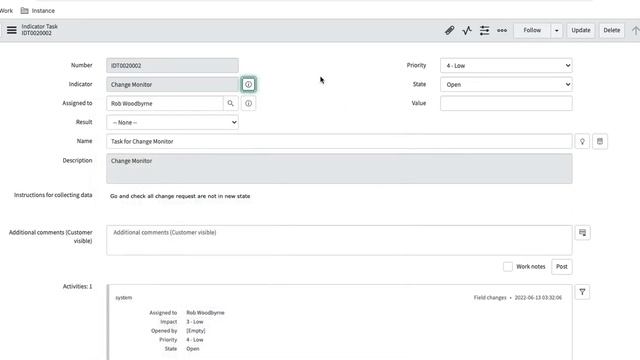Click the Indicator field Change Monitor
Image resolution: width=640 pixels, height=360 pixels.
click(x=172, y=84)
